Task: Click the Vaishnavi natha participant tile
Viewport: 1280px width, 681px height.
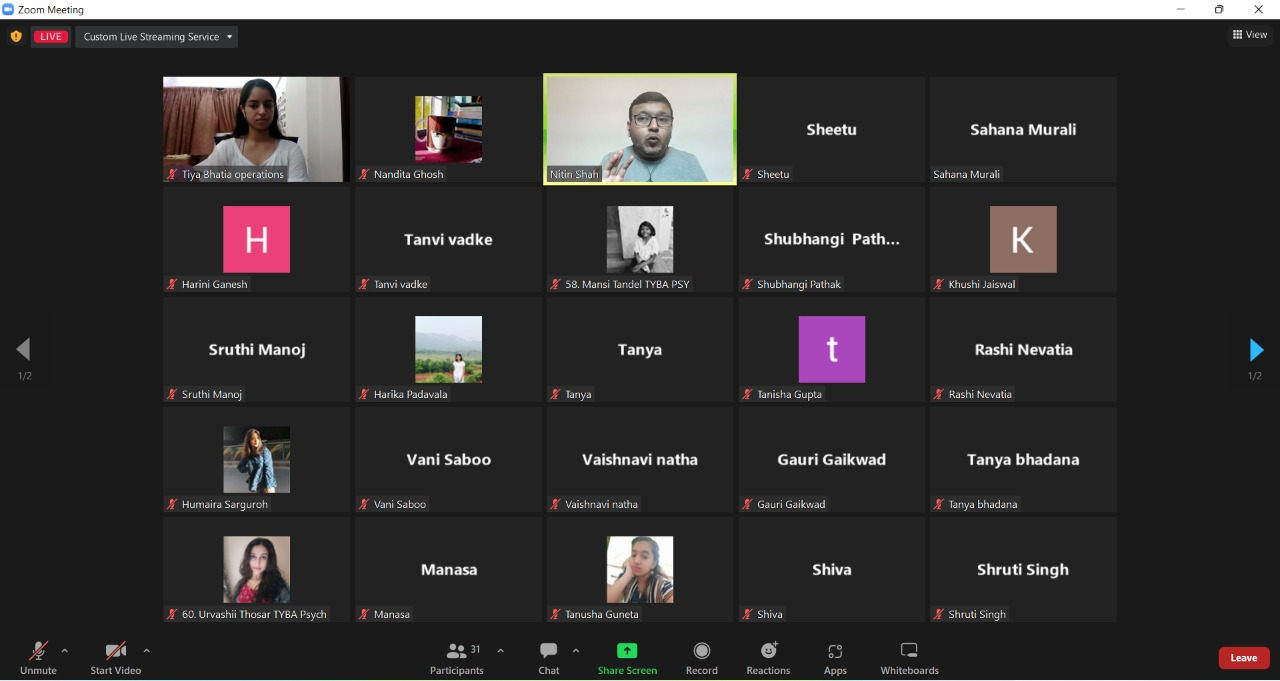Action: (x=640, y=460)
